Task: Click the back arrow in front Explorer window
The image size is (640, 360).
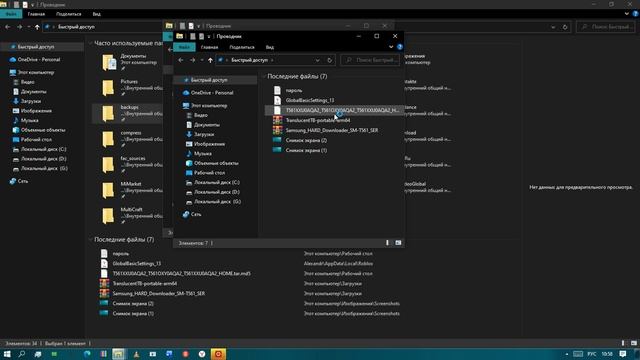Action: (181, 60)
